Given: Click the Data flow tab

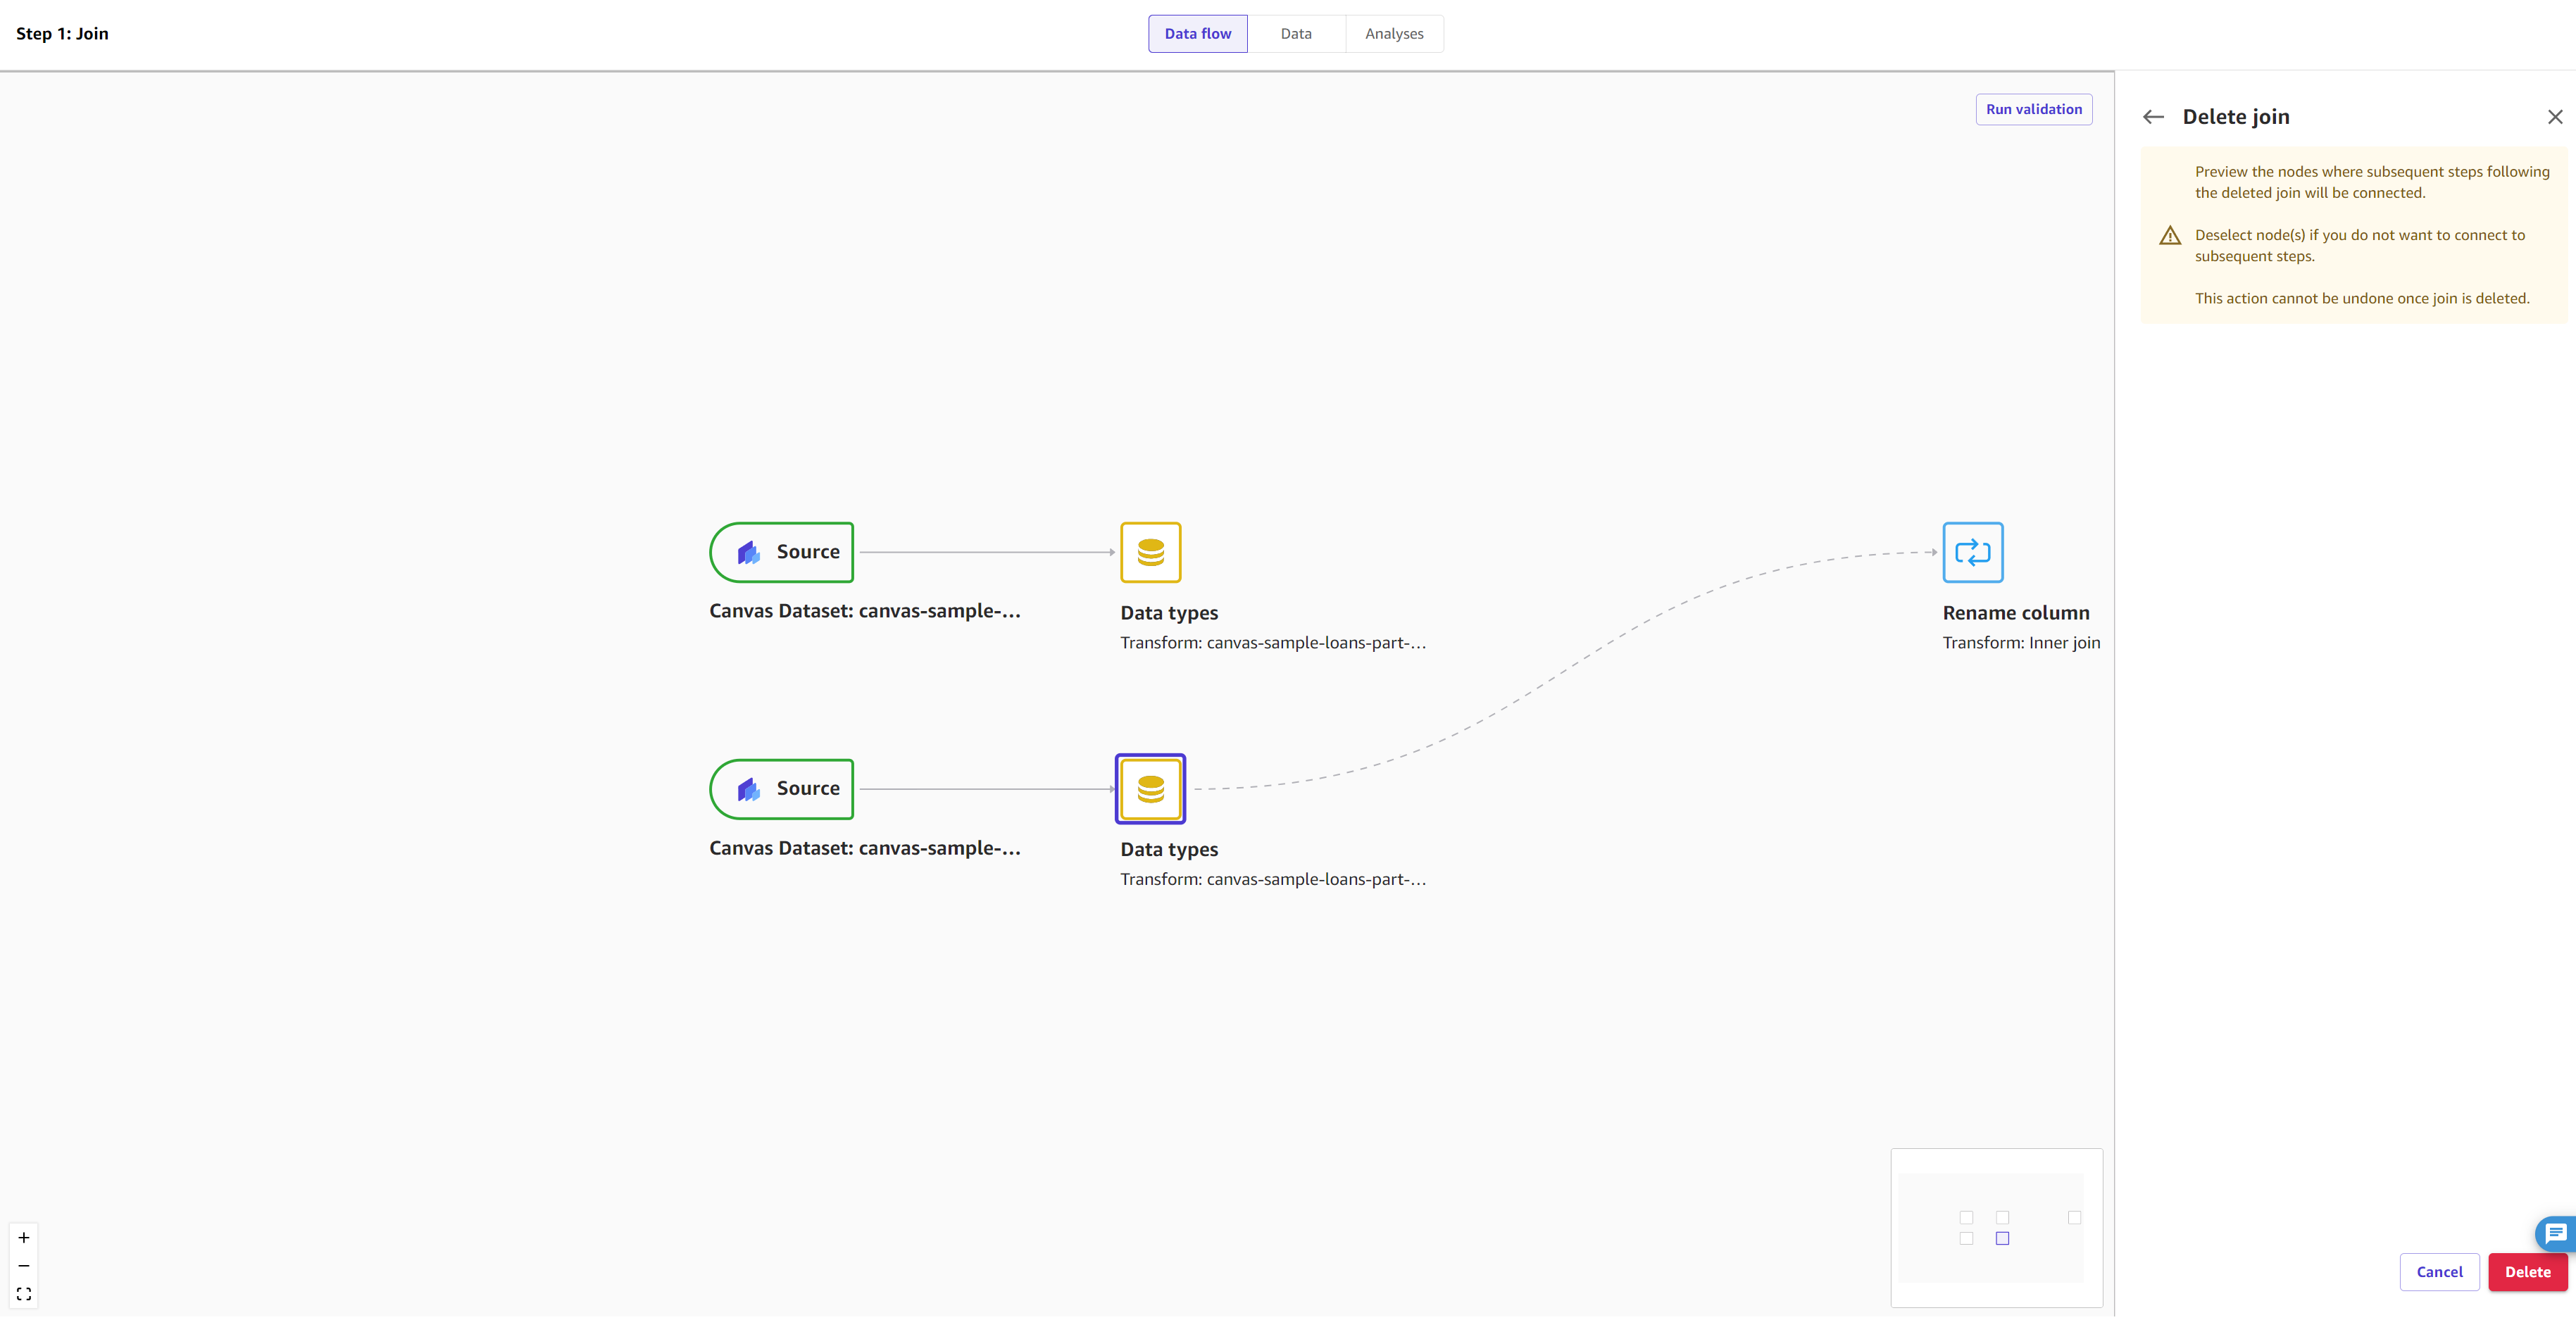Looking at the screenshot, I should (1197, 32).
